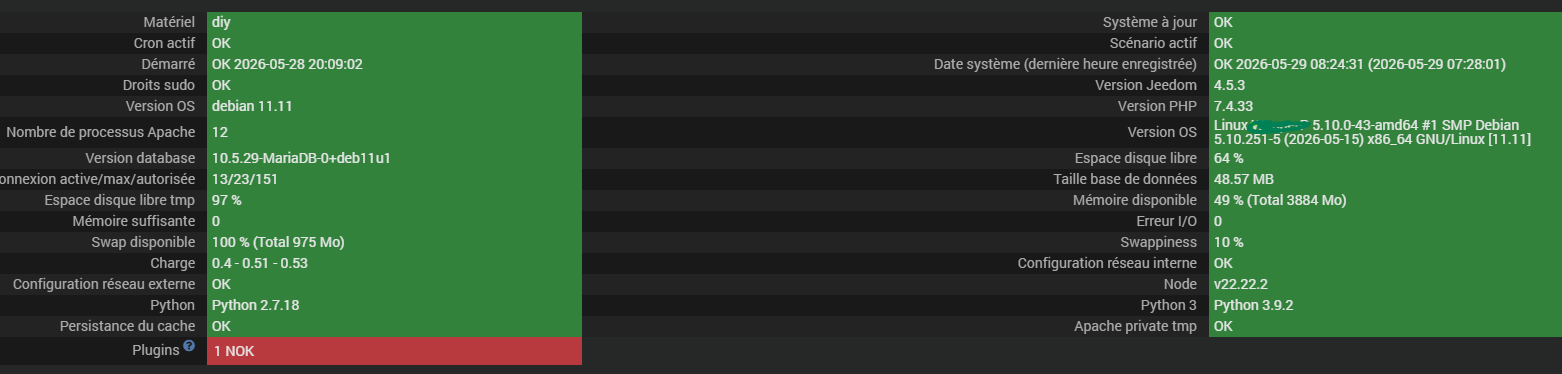Click the Plugins help question mark icon

tap(189, 347)
